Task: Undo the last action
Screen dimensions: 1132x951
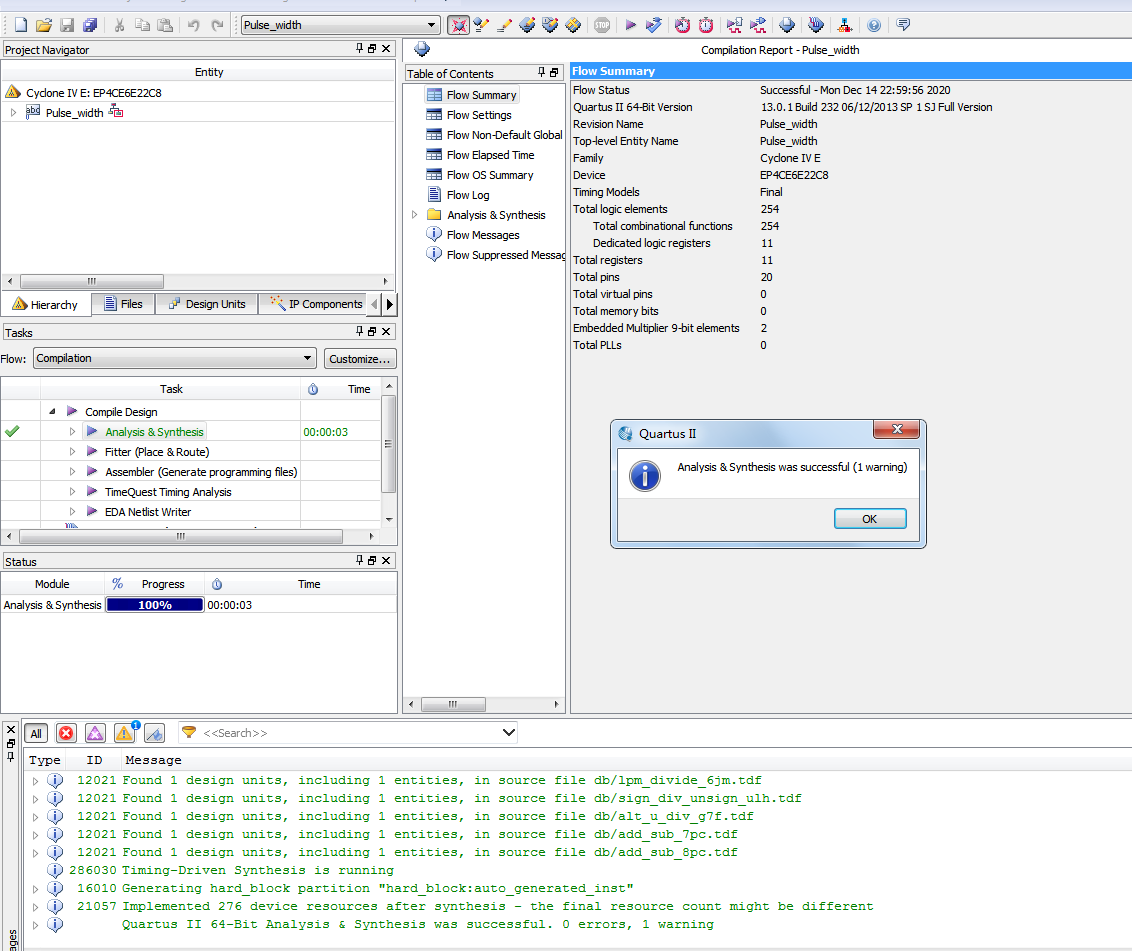Action: [x=193, y=25]
